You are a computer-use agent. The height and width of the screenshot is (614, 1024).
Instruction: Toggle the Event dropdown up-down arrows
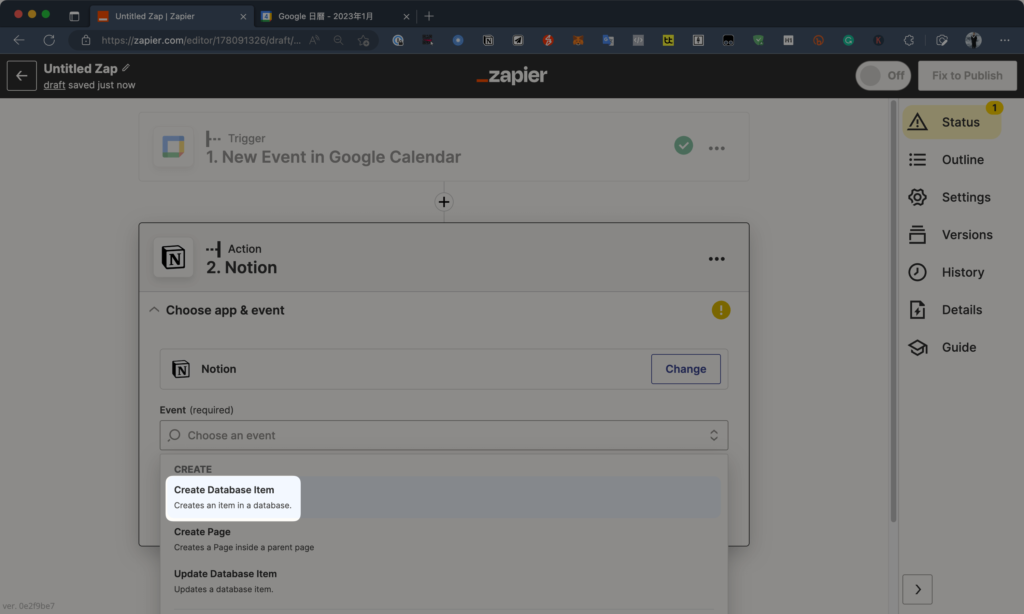(714, 435)
